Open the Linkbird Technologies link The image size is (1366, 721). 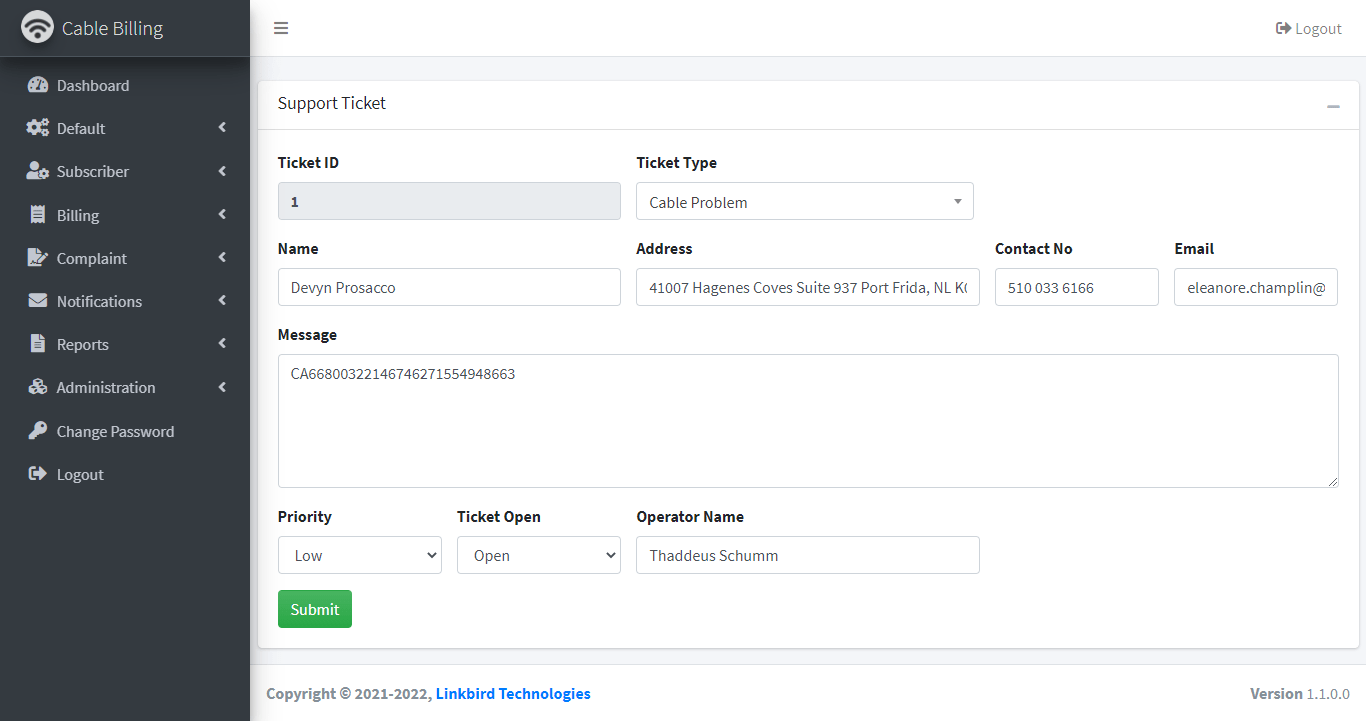pyautogui.click(x=513, y=693)
